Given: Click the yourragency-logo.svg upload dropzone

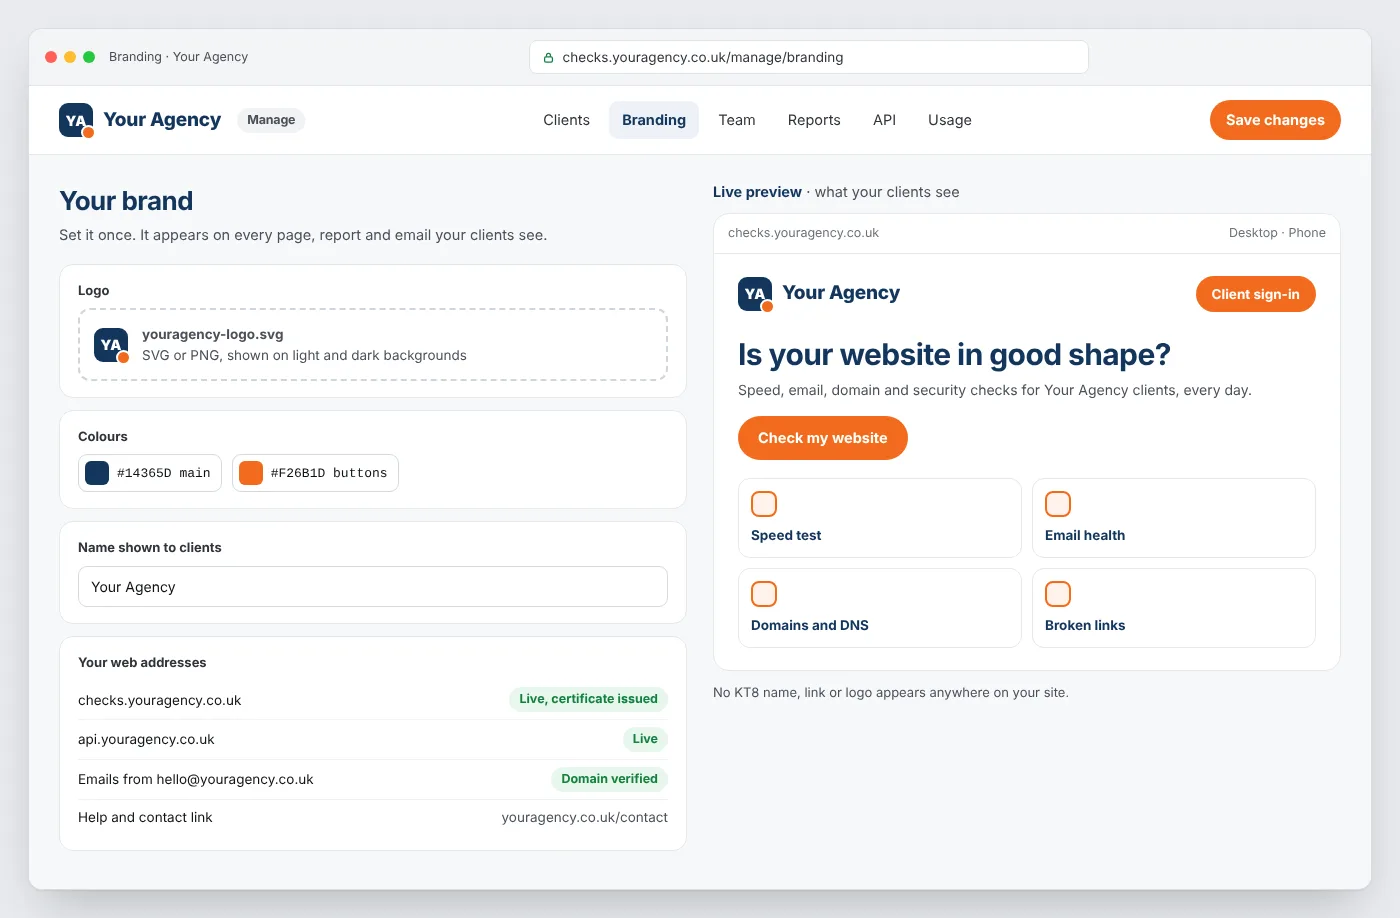Looking at the screenshot, I should click(373, 345).
